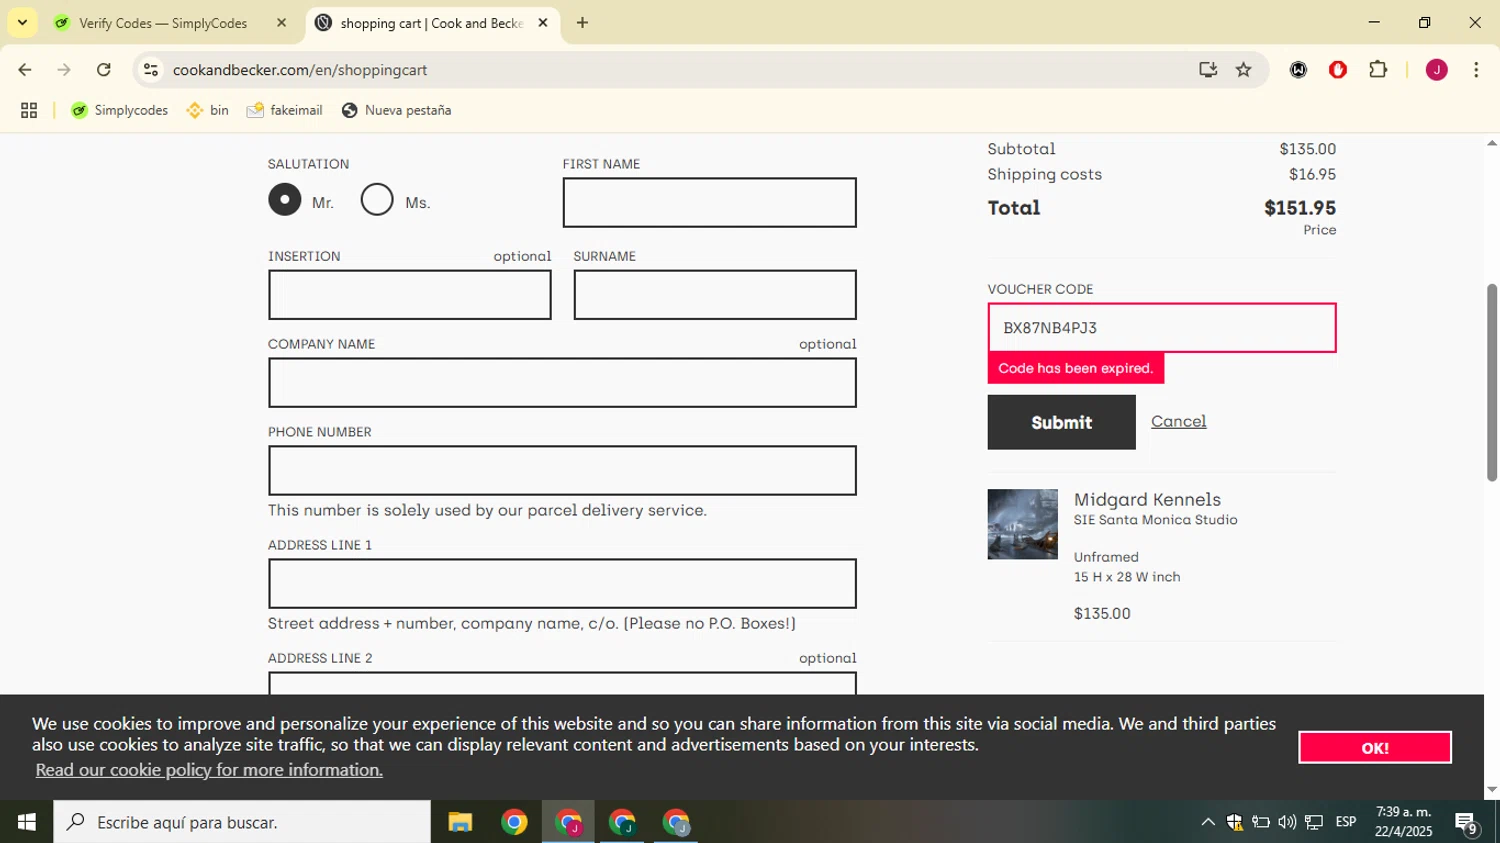Focus the Insertion optional field

tap(409, 295)
